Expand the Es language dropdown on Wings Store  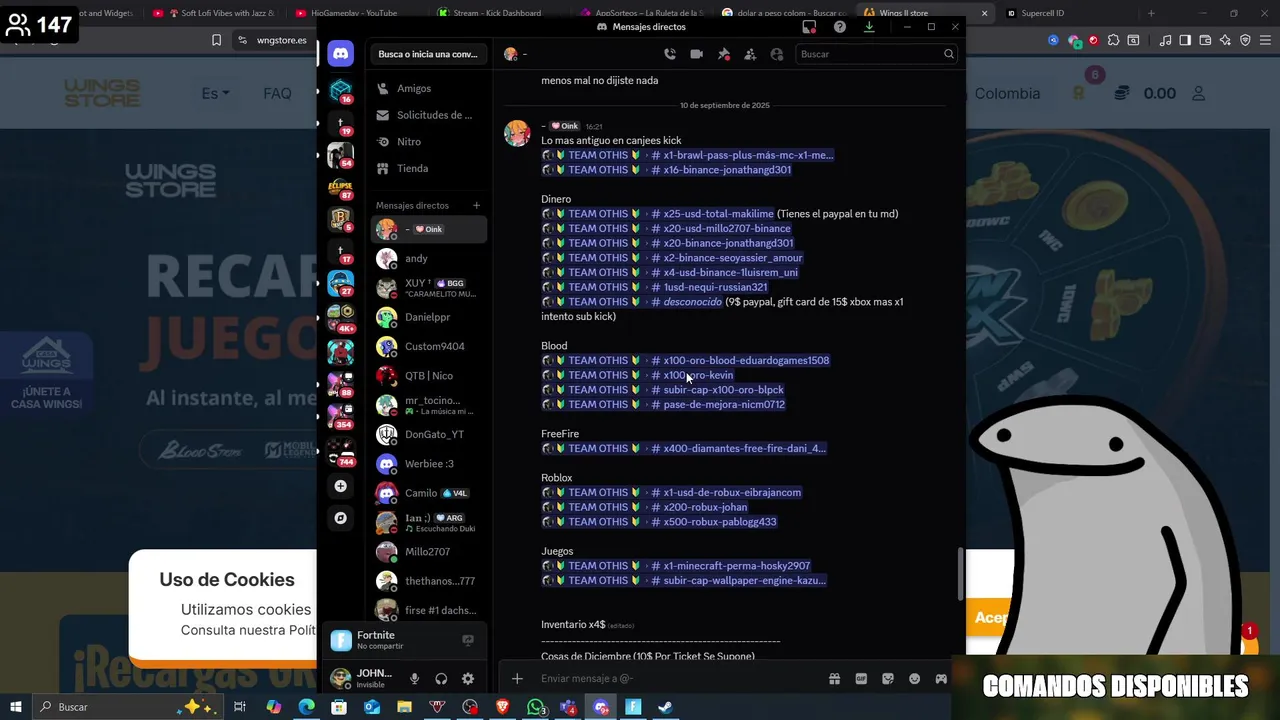(x=215, y=93)
